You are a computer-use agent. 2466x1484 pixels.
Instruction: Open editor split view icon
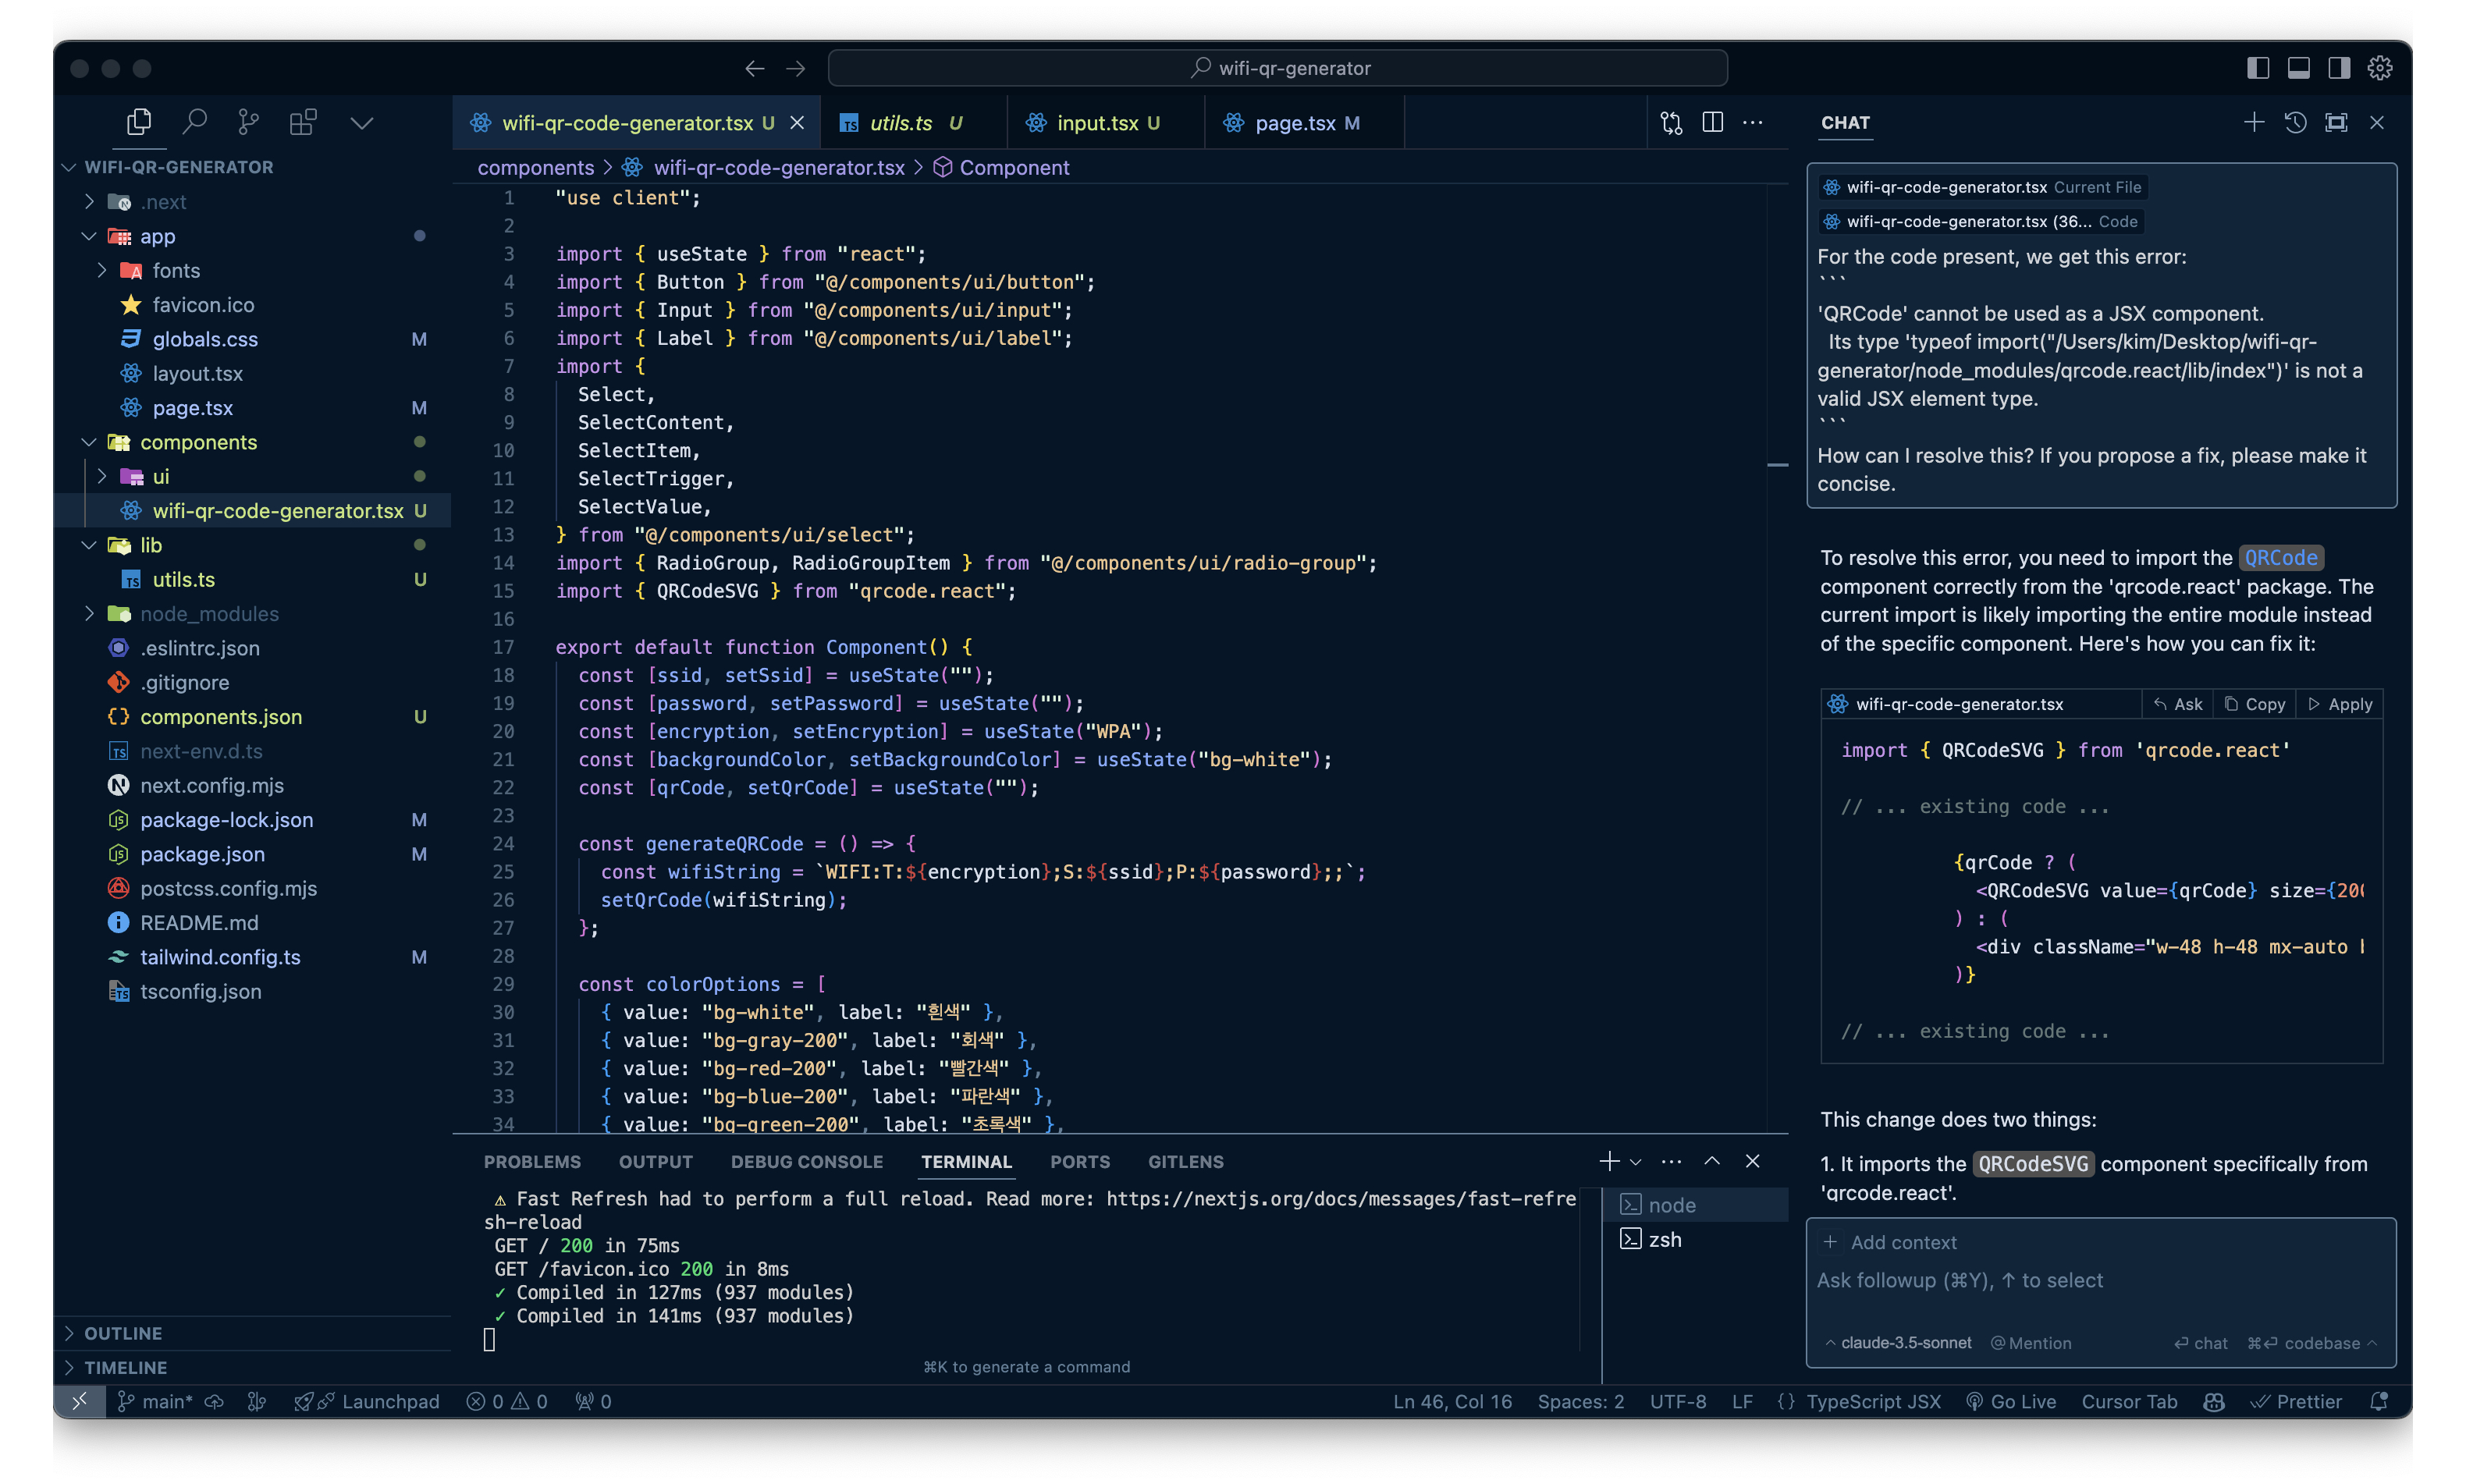pyautogui.click(x=1713, y=122)
